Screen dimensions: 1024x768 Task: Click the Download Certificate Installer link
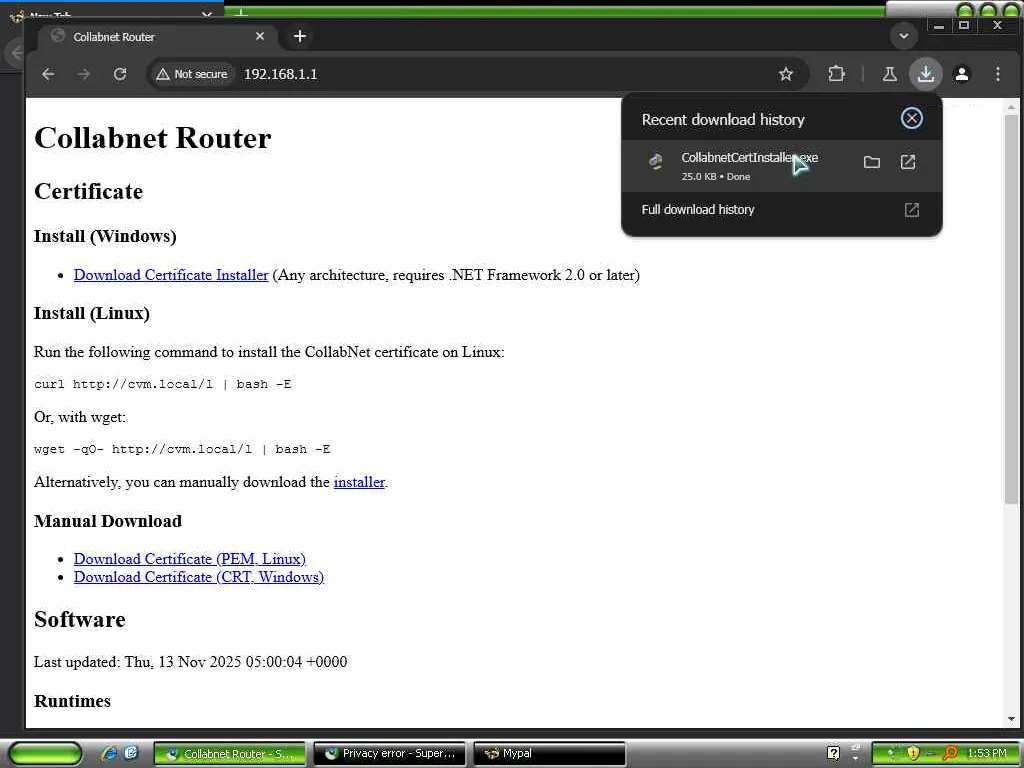click(171, 275)
